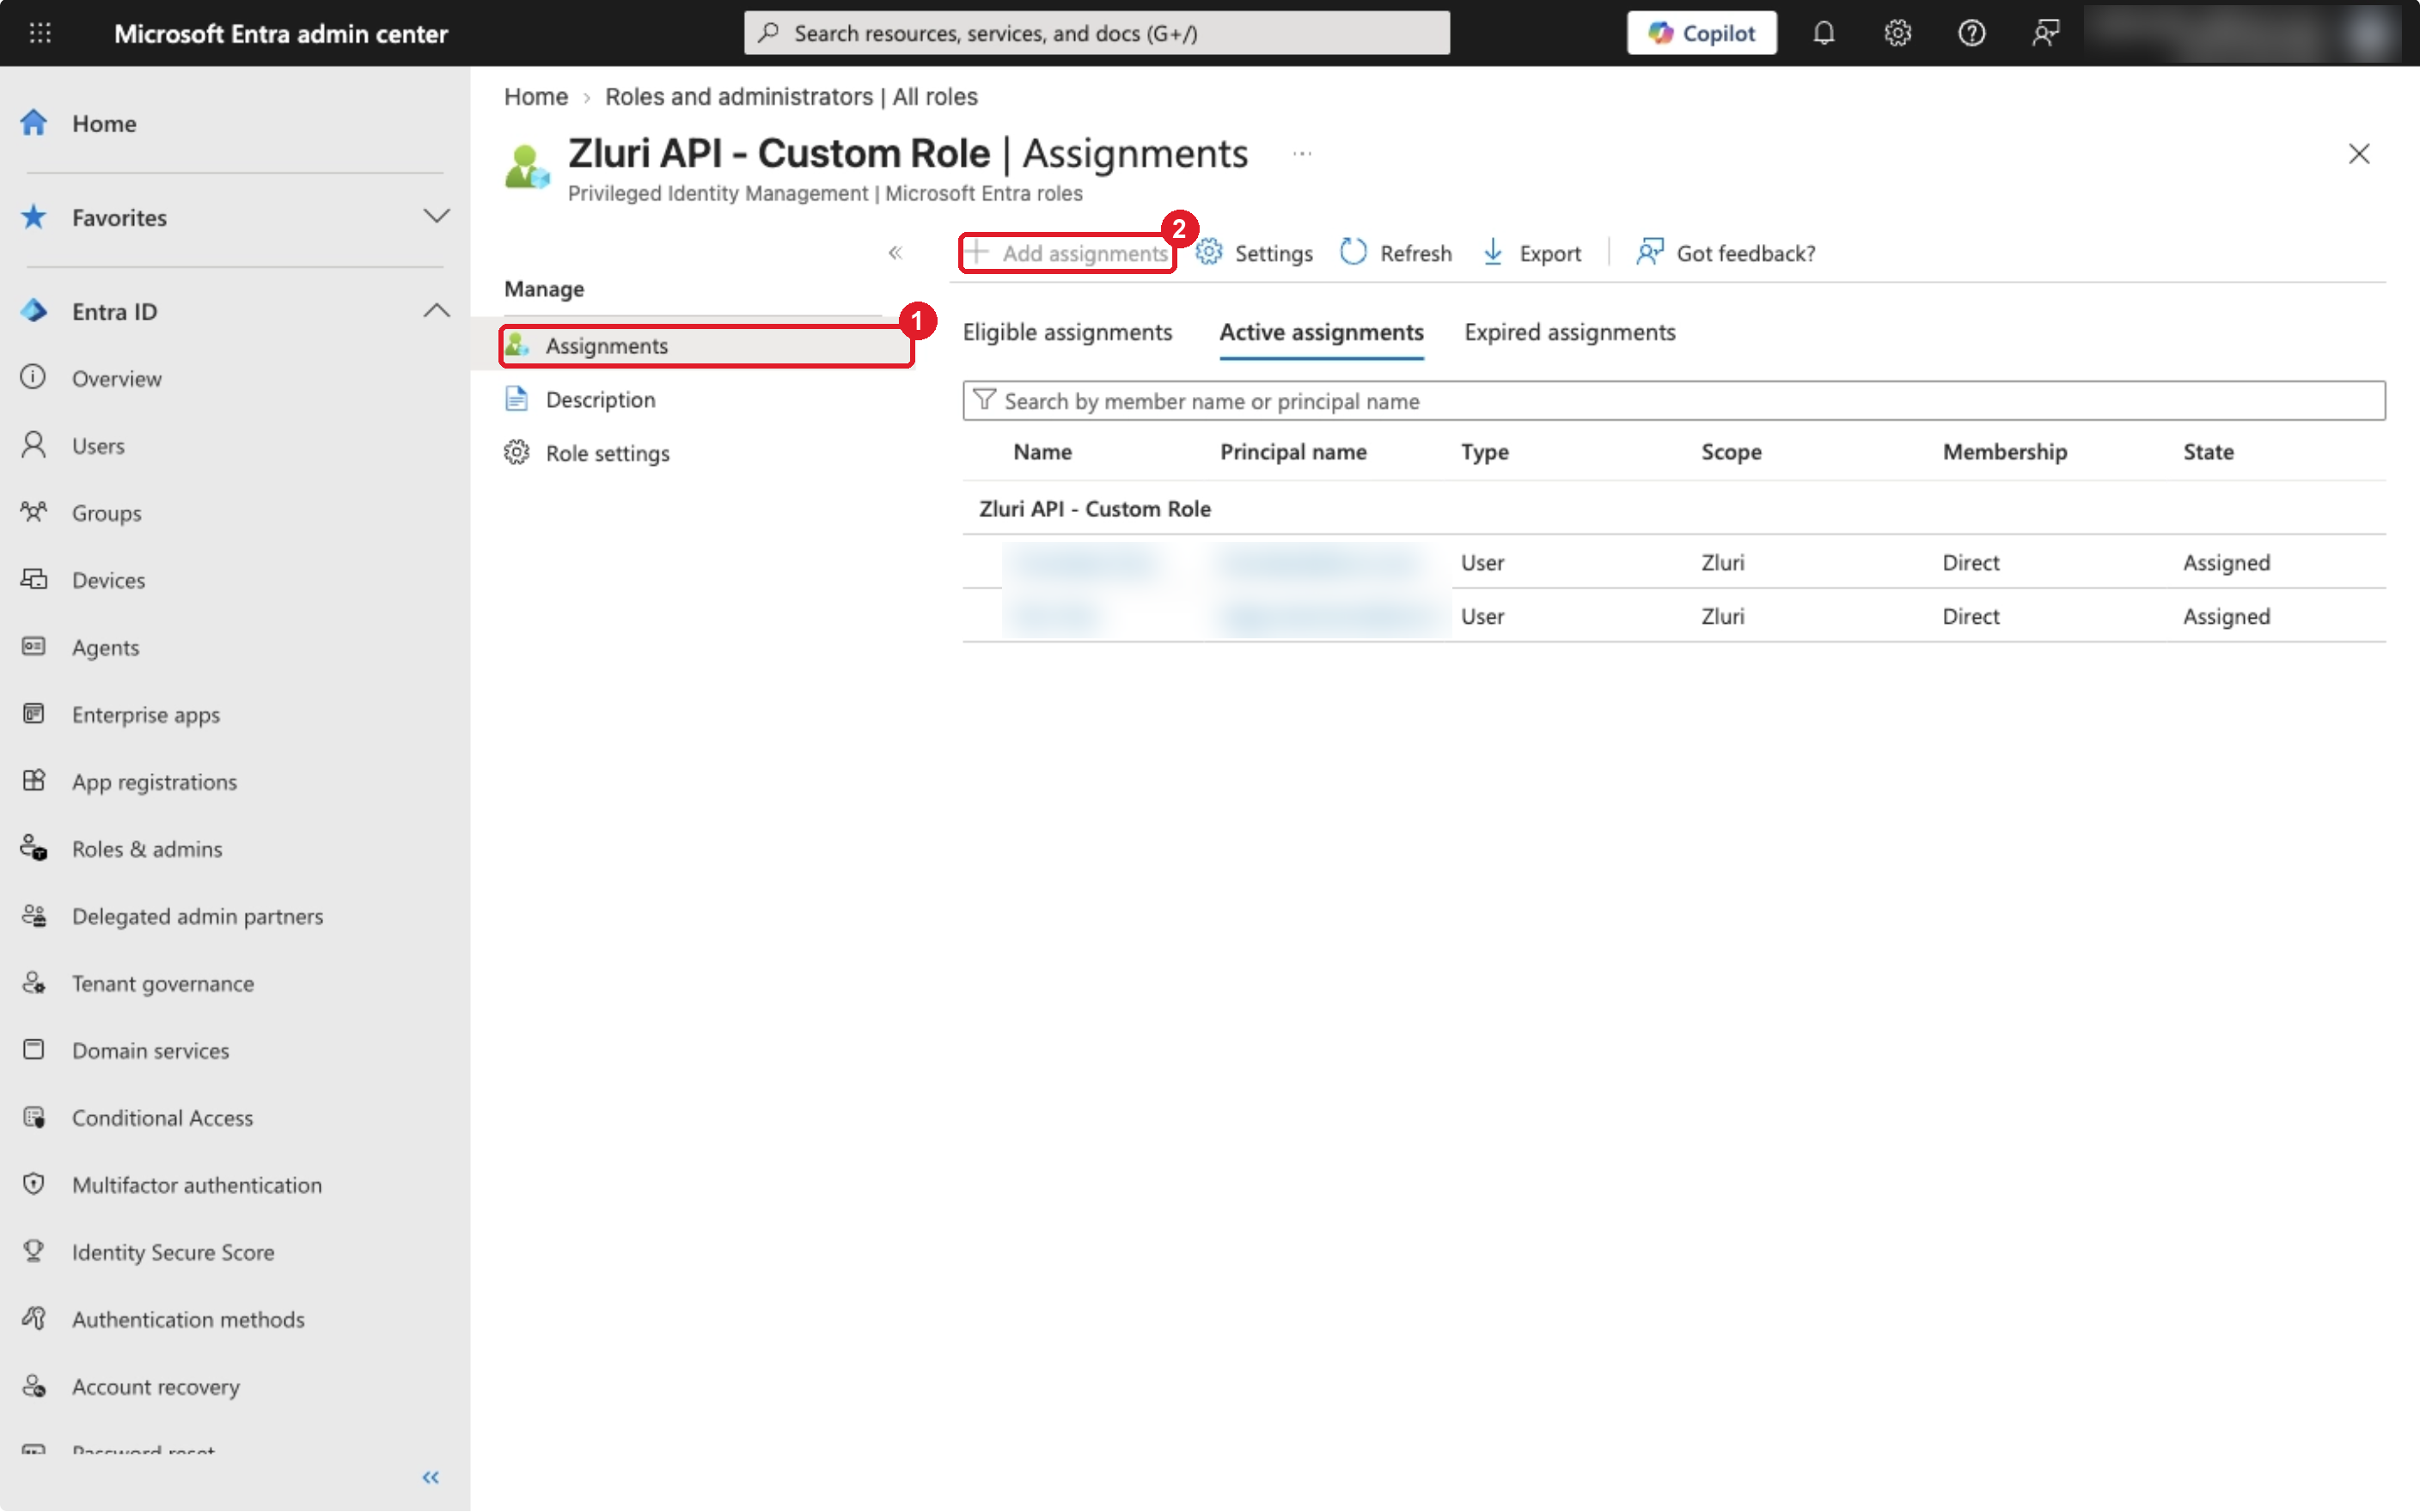Open the help question mark icon
Viewport: 2420px width, 1512px height.
click(x=1971, y=33)
